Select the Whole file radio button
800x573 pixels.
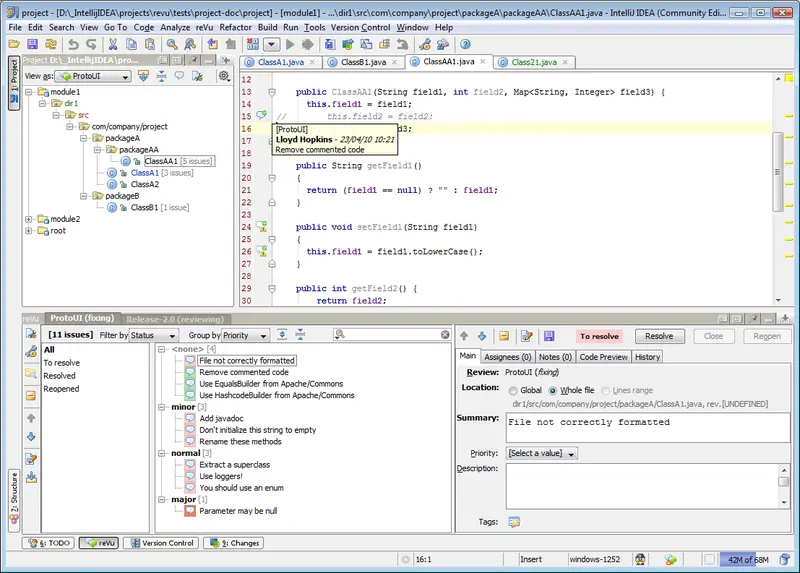pyautogui.click(x=554, y=390)
